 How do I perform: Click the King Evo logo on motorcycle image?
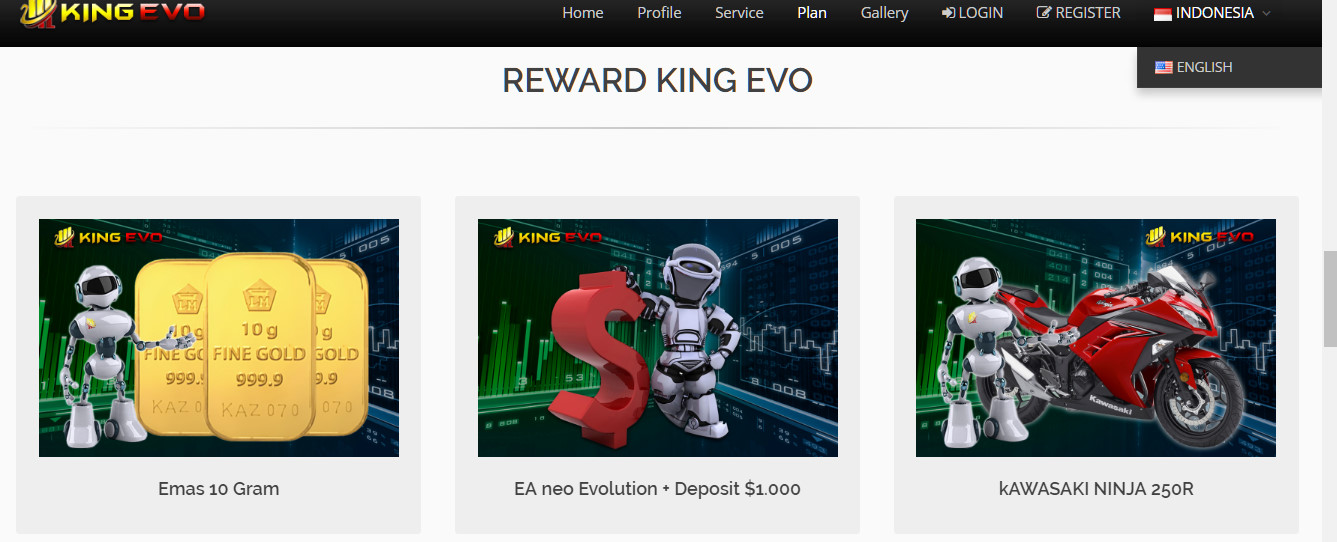1199,237
